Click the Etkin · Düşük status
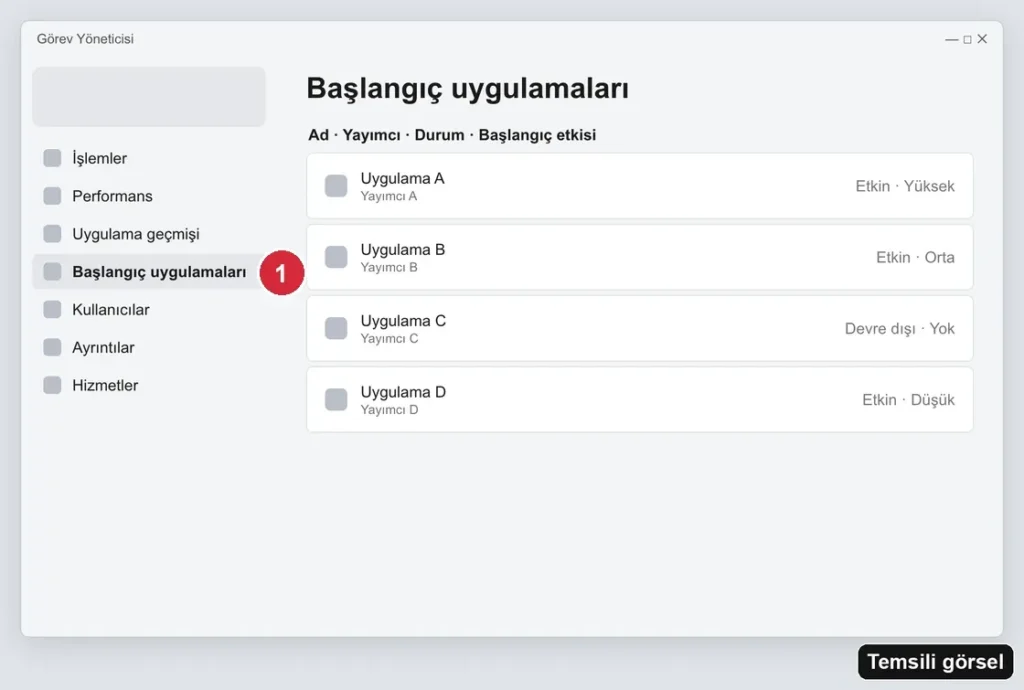 tap(908, 400)
